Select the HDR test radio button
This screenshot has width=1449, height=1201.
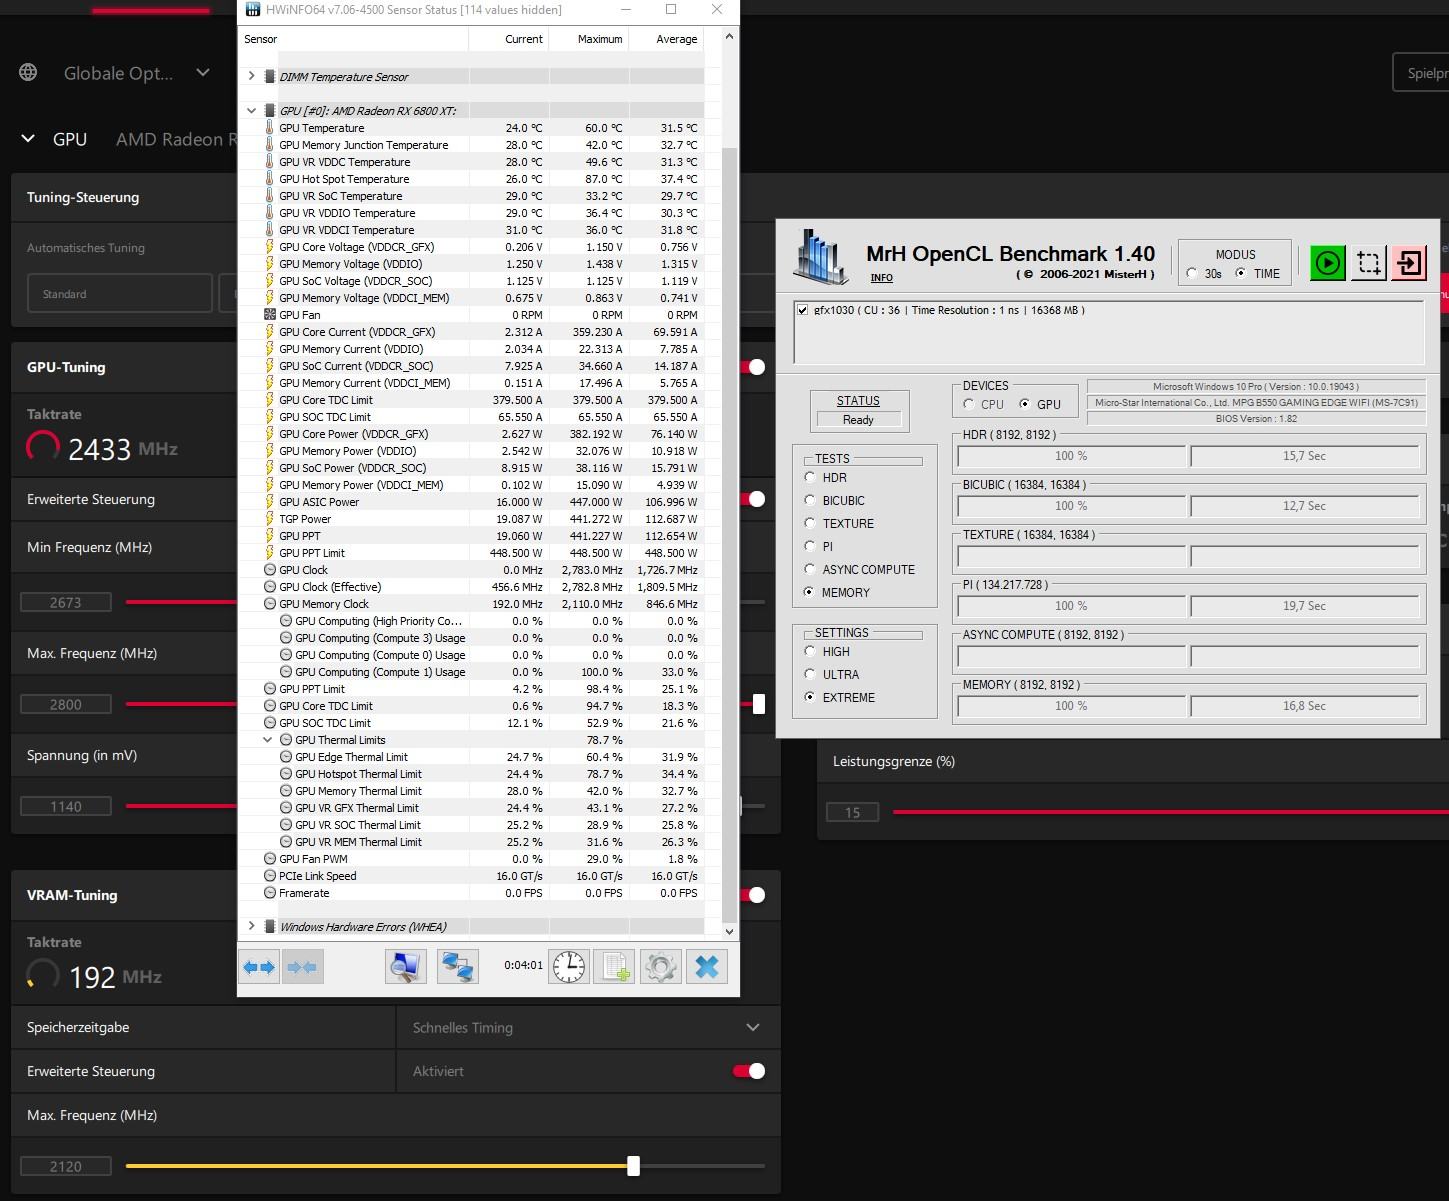pyautogui.click(x=810, y=477)
